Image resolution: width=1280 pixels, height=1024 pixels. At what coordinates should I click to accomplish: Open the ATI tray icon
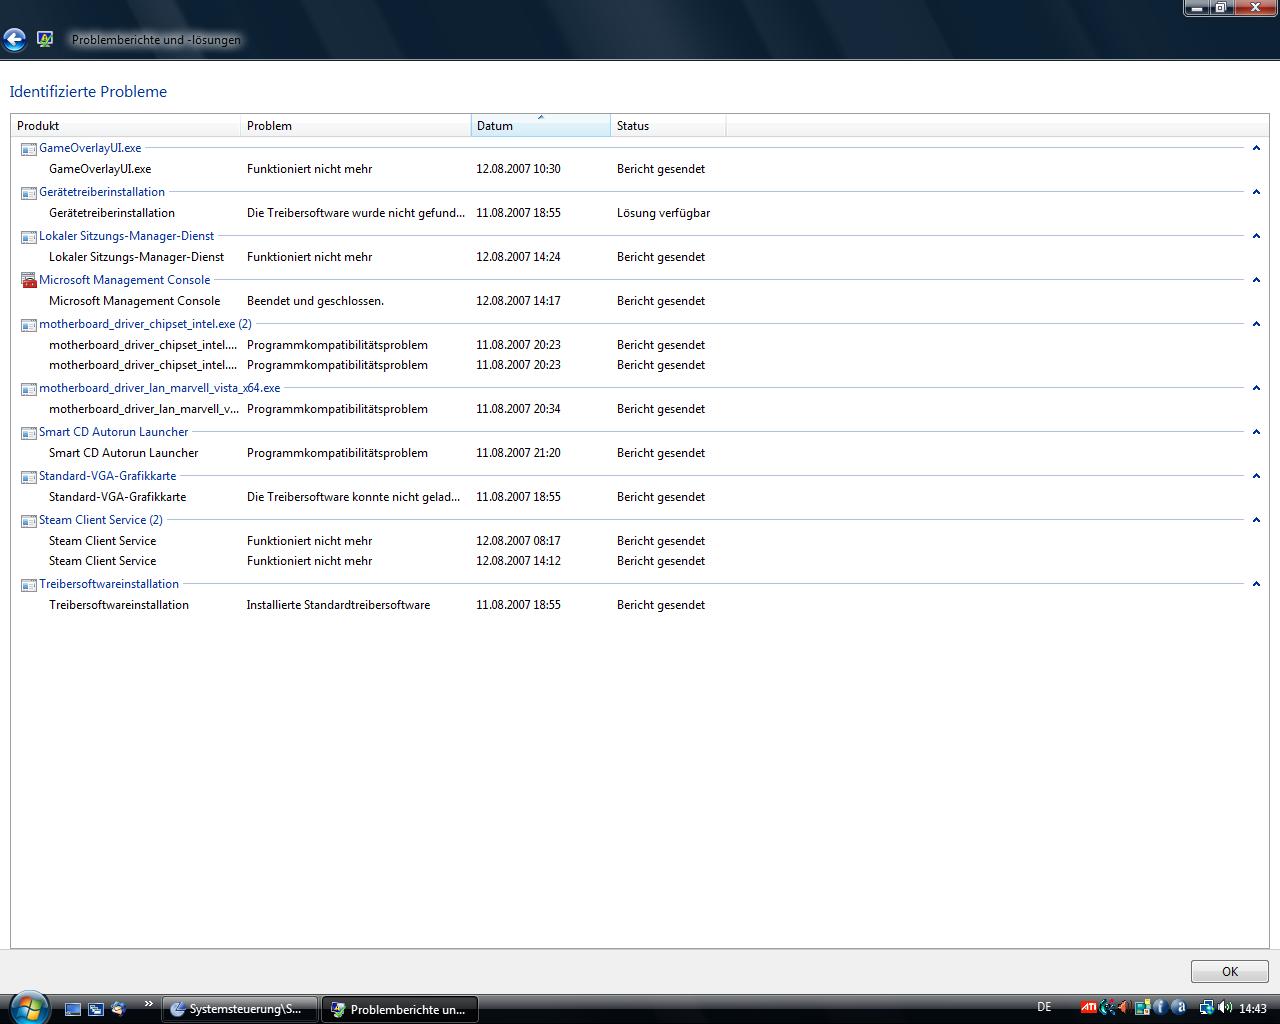tap(1088, 1008)
